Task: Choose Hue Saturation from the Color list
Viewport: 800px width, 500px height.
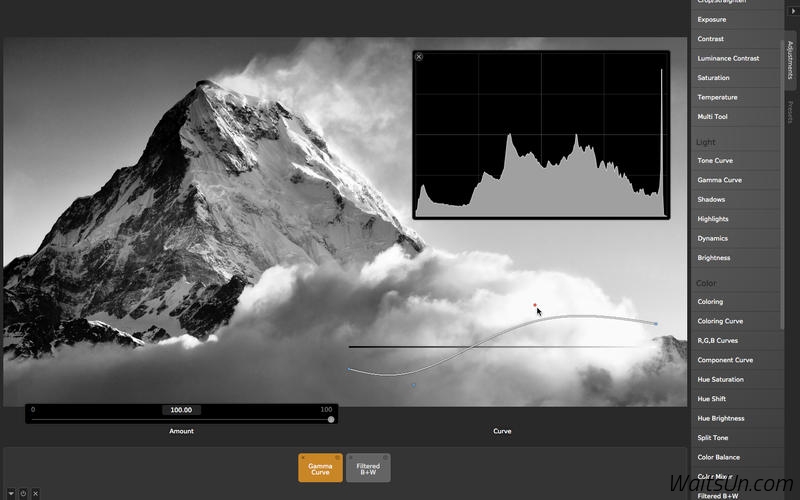Action: click(x=720, y=380)
